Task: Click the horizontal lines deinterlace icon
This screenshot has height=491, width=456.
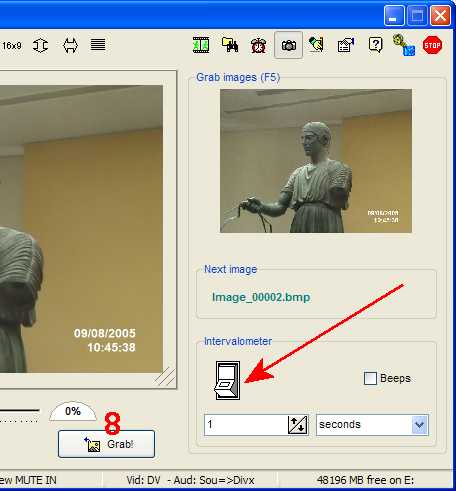Action: coord(98,45)
